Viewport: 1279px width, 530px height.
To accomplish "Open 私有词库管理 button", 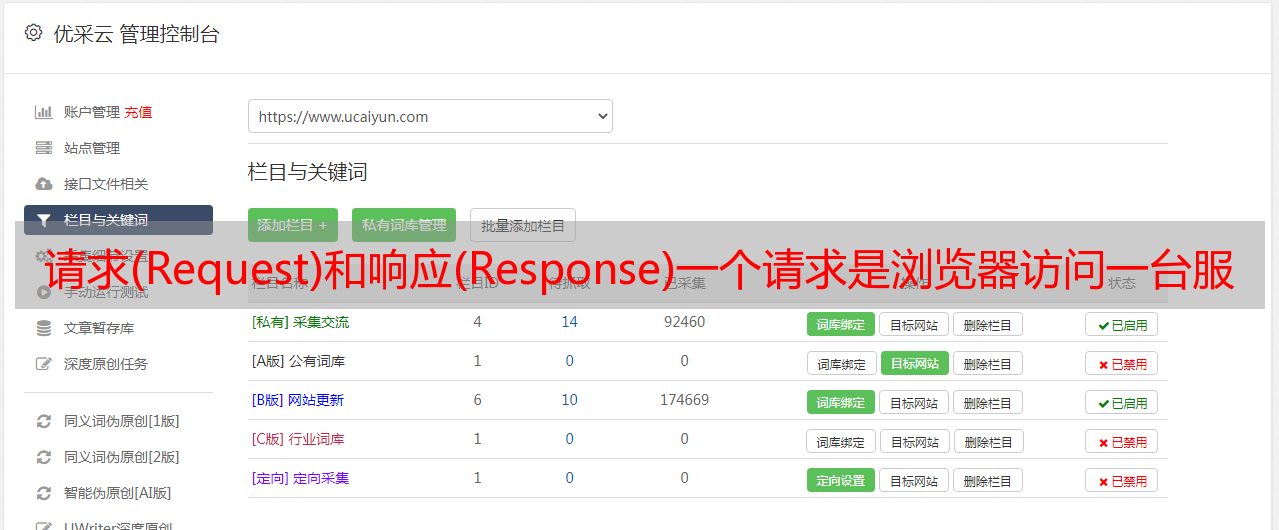I will coord(404,225).
